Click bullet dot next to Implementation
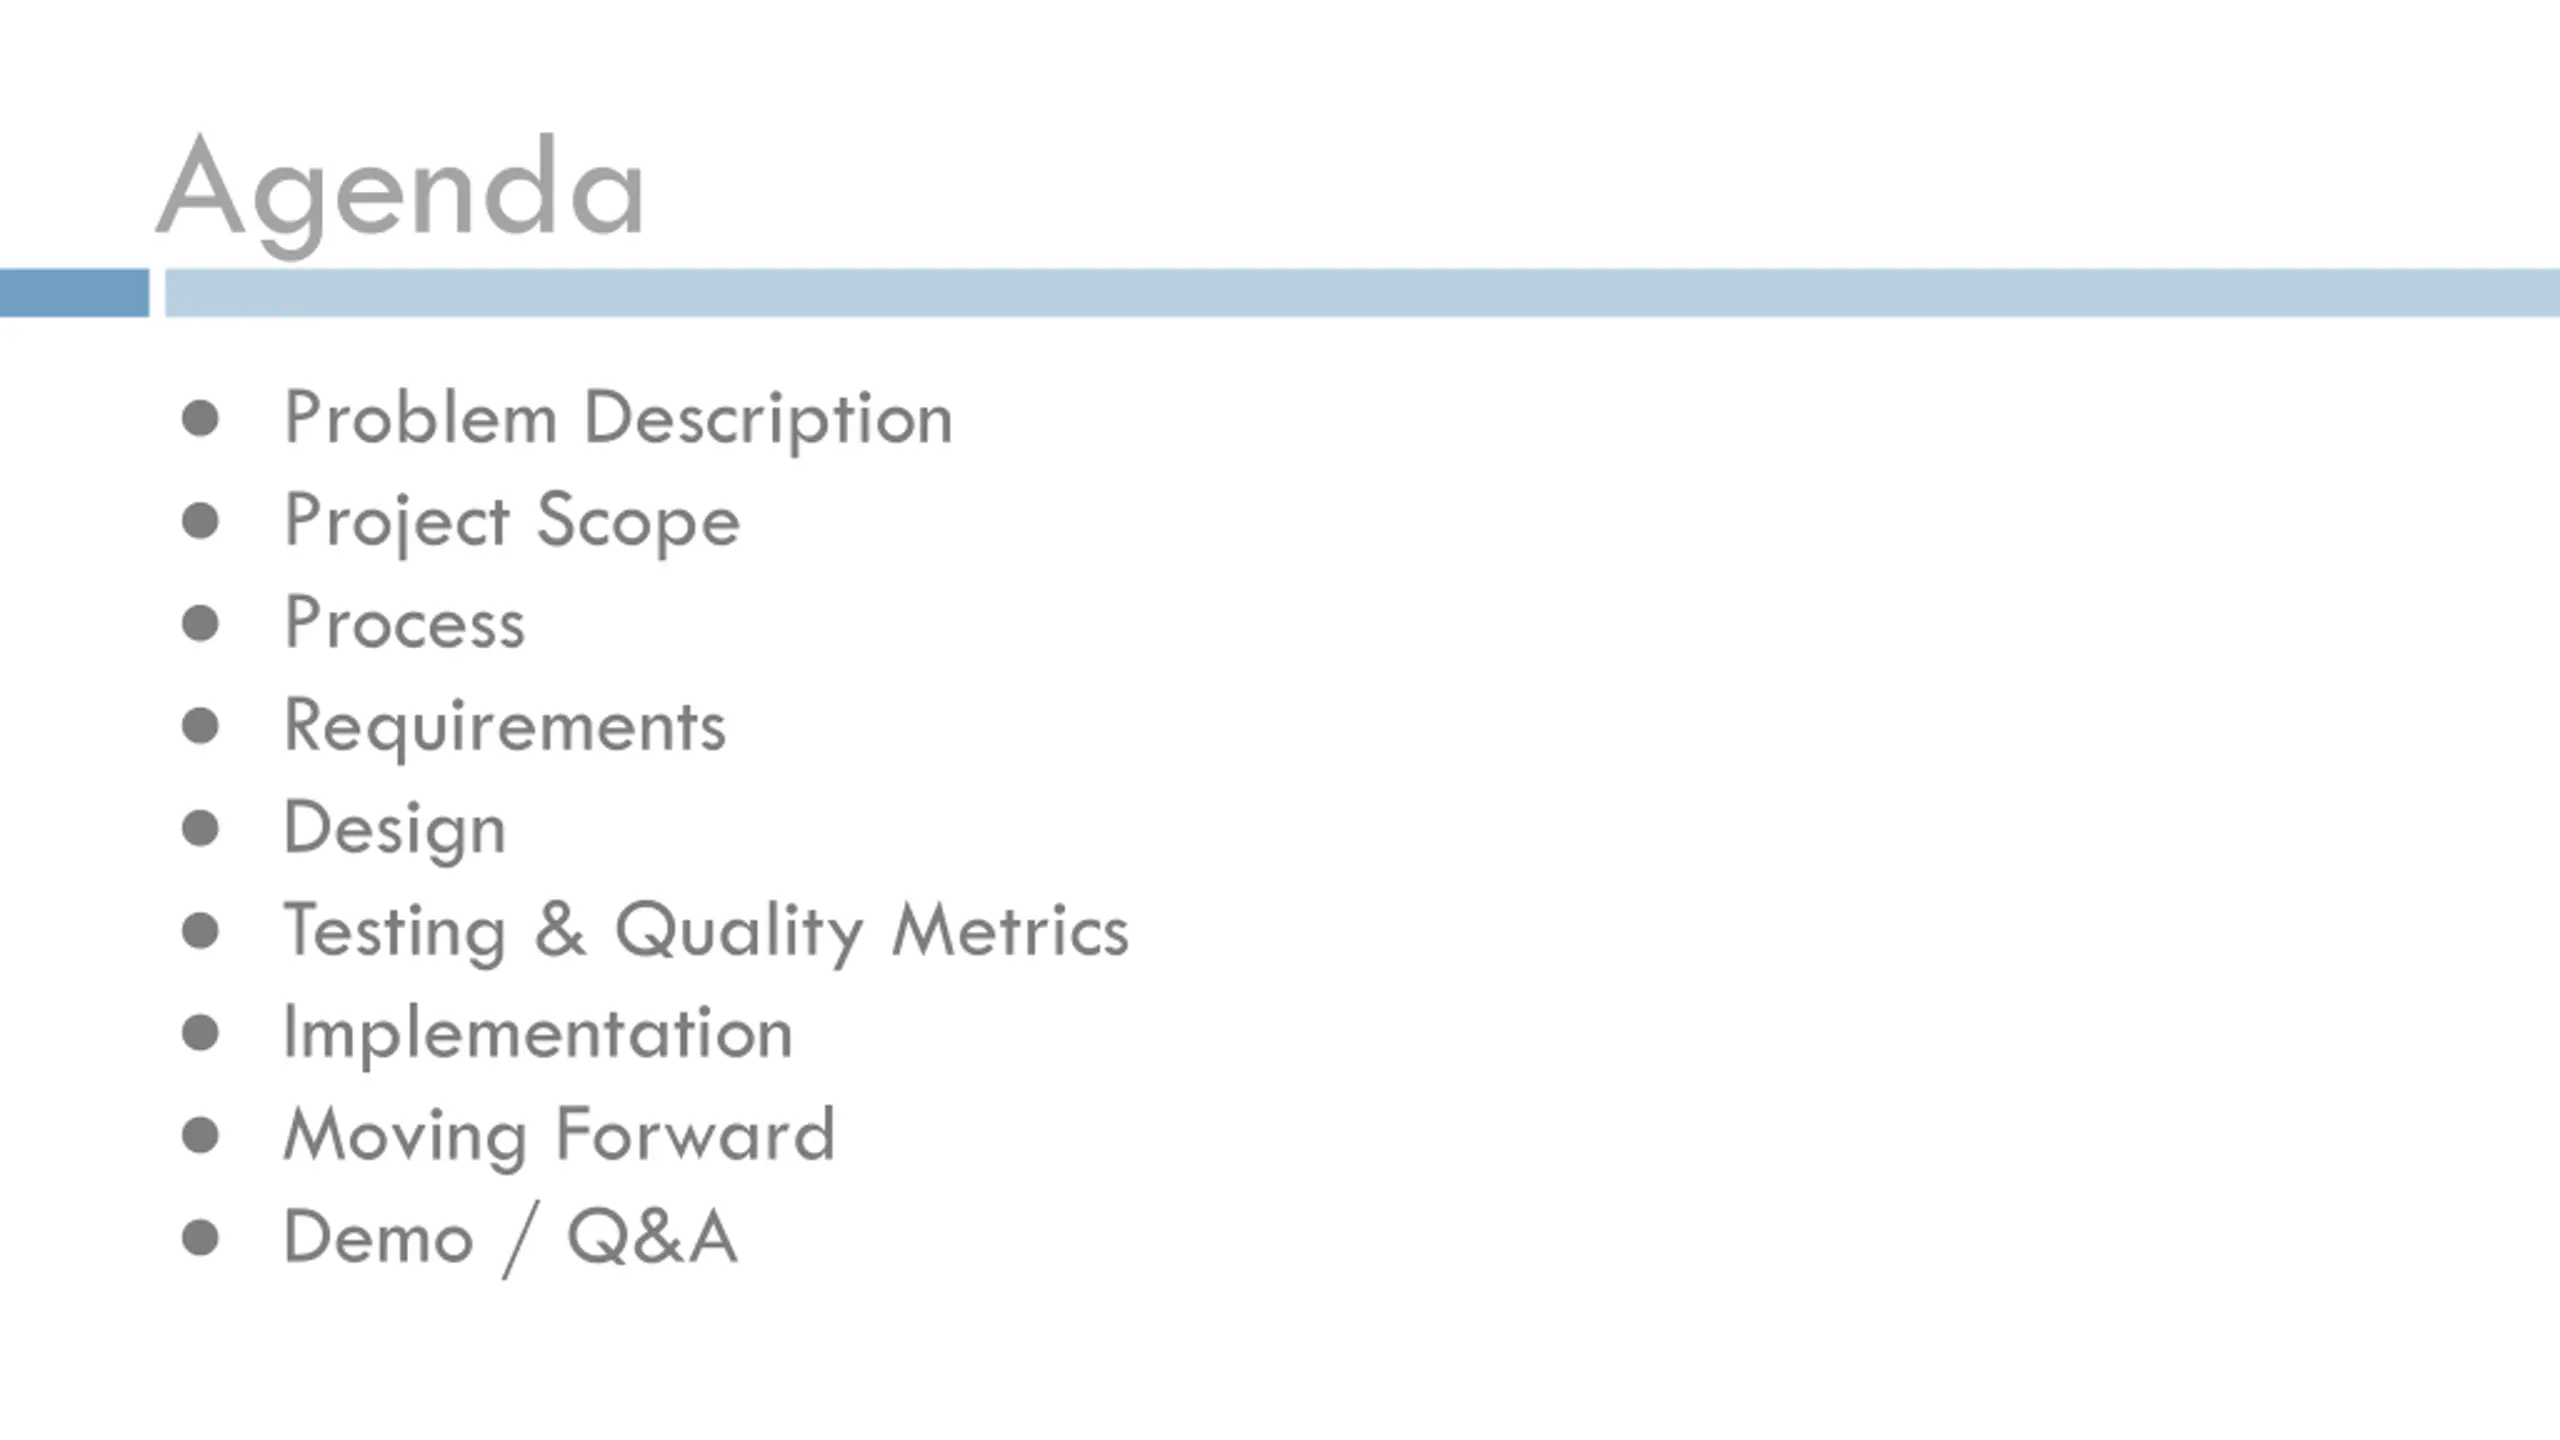 click(201, 1033)
